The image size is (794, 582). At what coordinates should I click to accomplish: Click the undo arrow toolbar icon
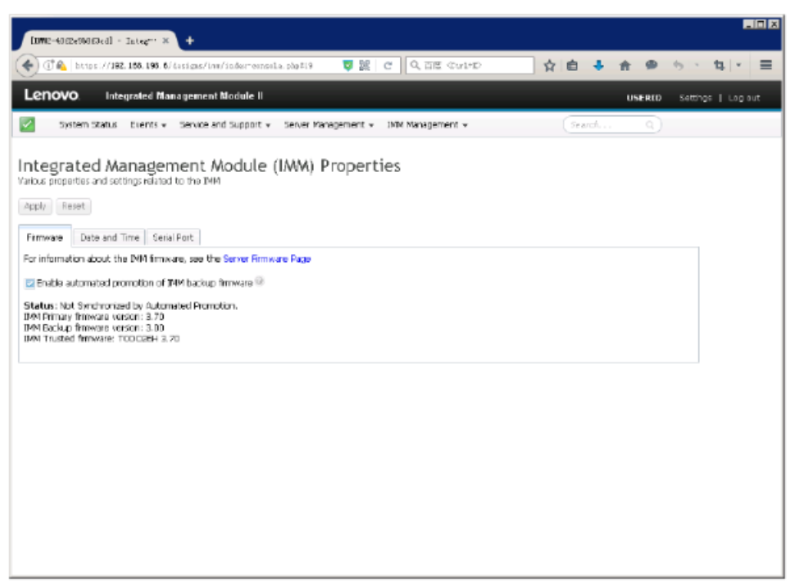678,65
